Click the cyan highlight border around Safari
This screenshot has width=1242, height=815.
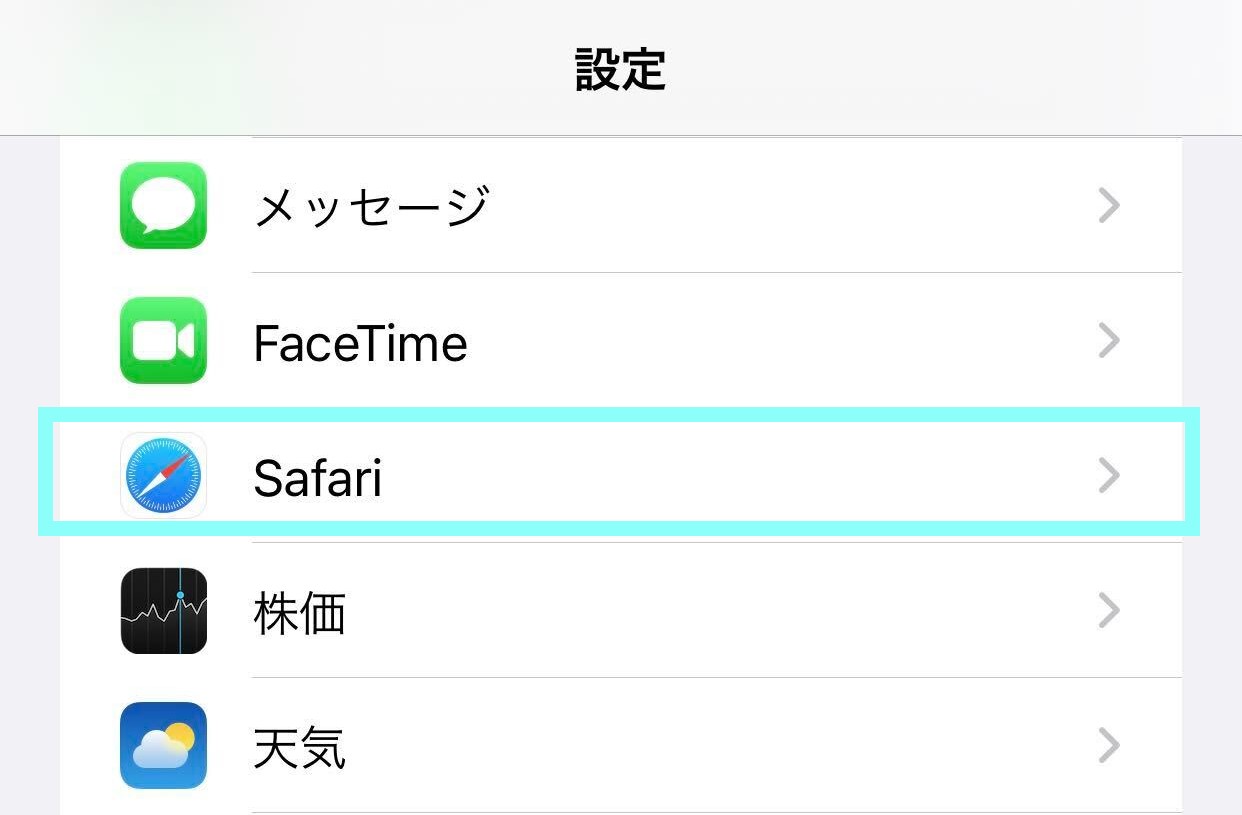click(x=620, y=414)
